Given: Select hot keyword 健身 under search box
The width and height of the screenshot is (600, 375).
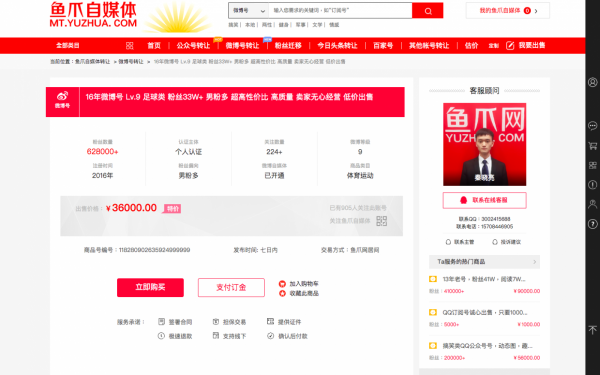Looking at the screenshot, I should 284,25.
